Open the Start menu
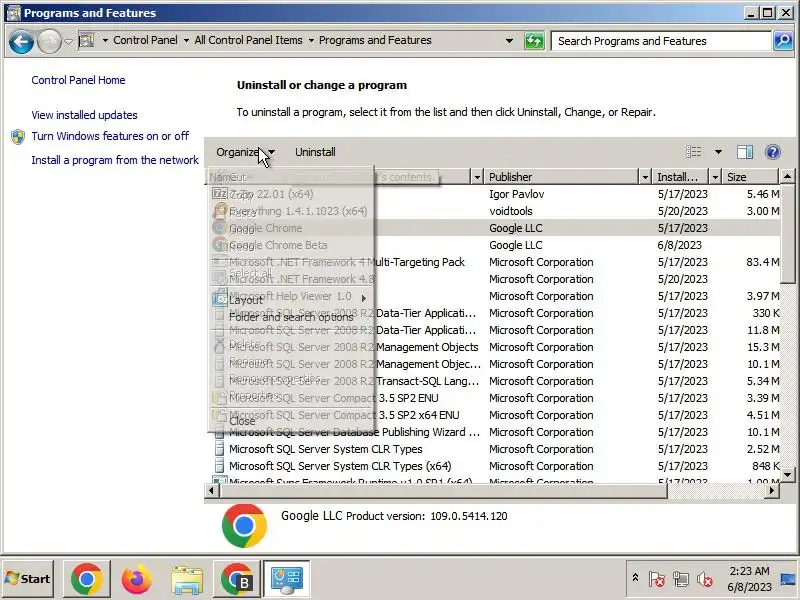 pyautogui.click(x=29, y=579)
